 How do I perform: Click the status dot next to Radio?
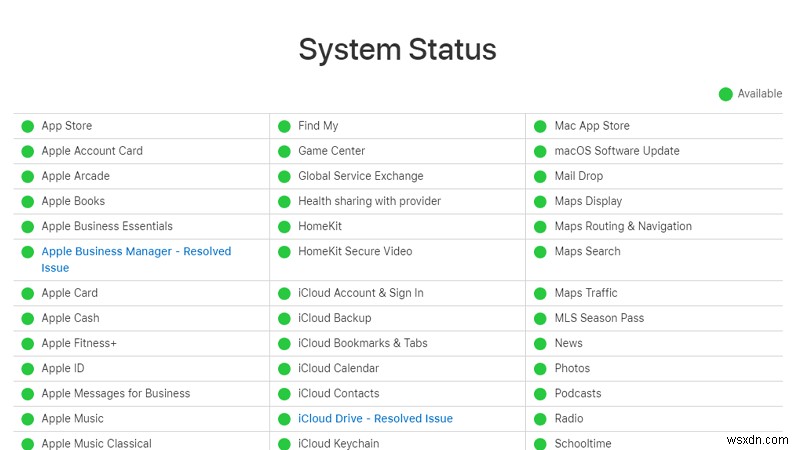tap(540, 419)
